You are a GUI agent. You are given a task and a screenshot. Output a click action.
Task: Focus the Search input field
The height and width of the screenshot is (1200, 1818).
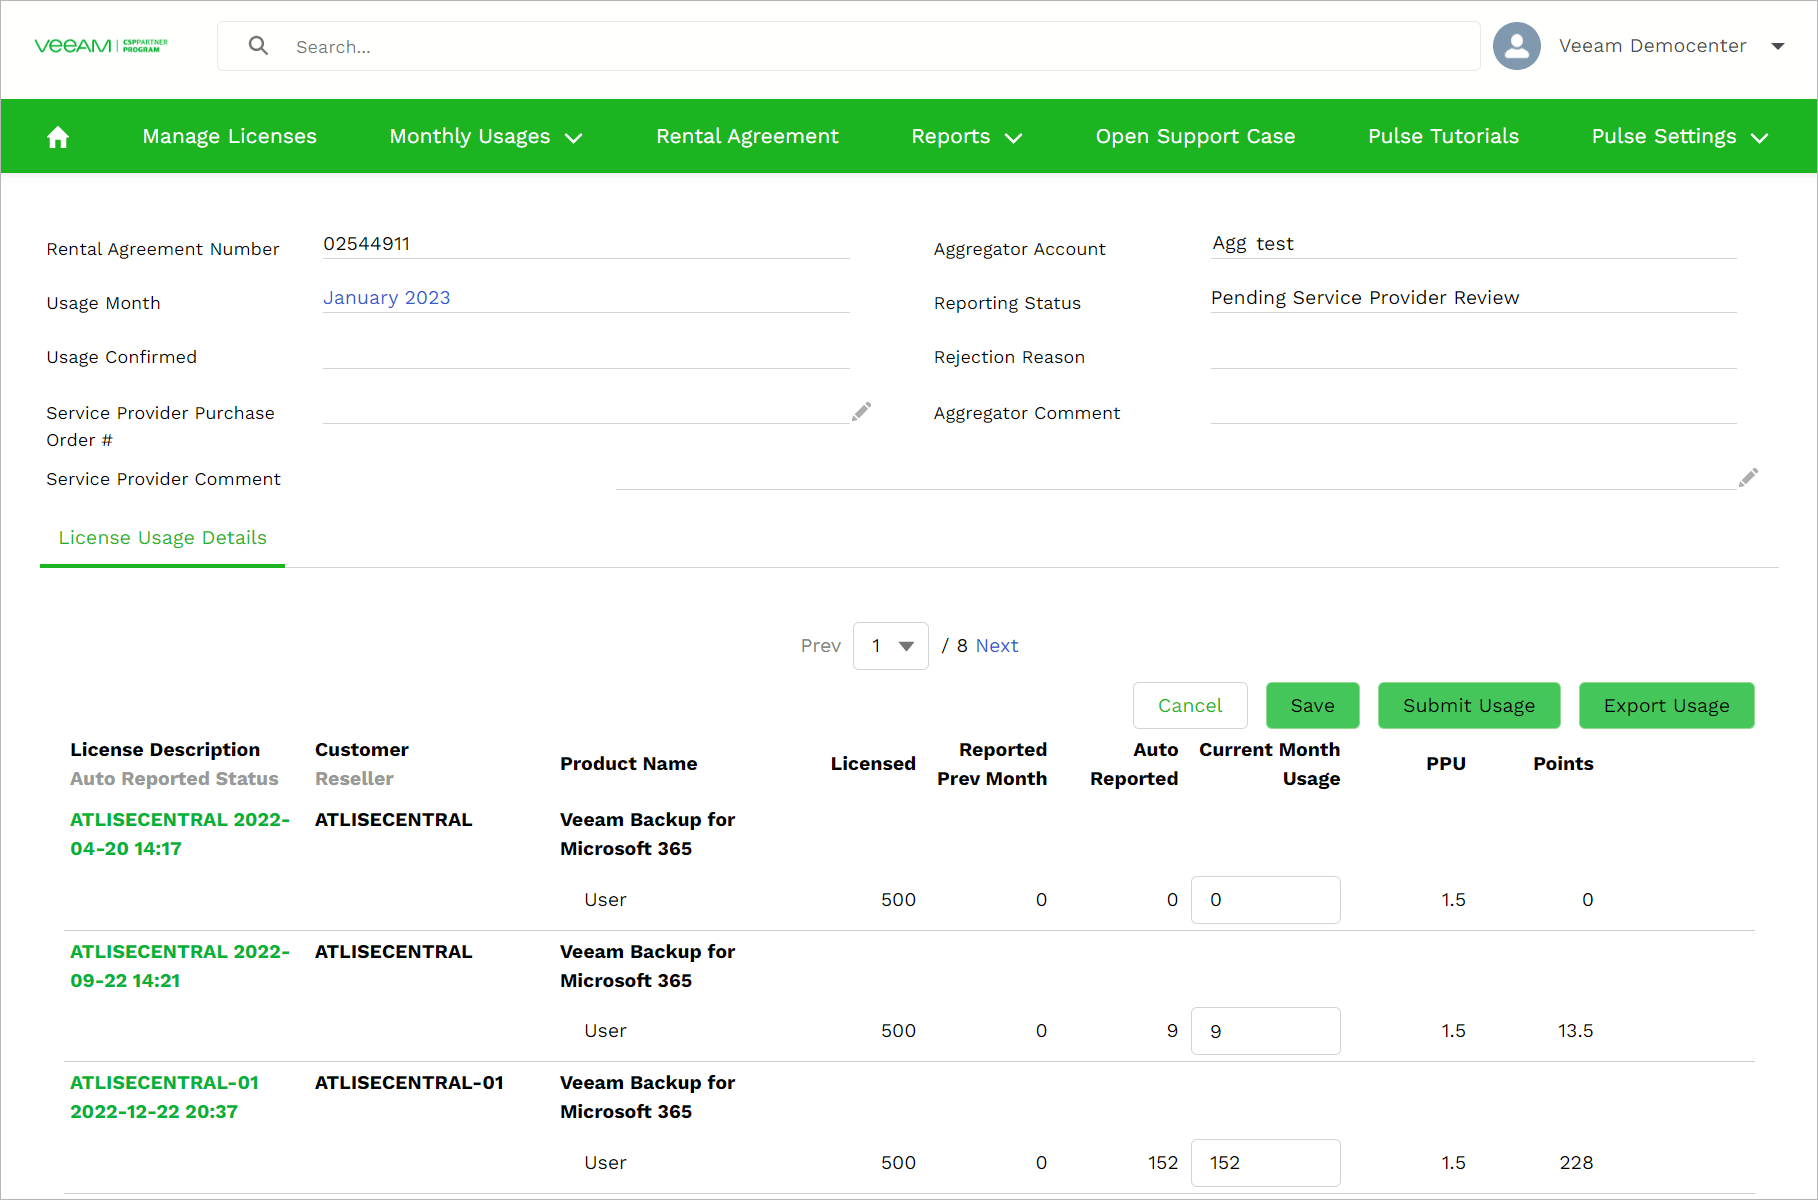click(x=848, y=46)
